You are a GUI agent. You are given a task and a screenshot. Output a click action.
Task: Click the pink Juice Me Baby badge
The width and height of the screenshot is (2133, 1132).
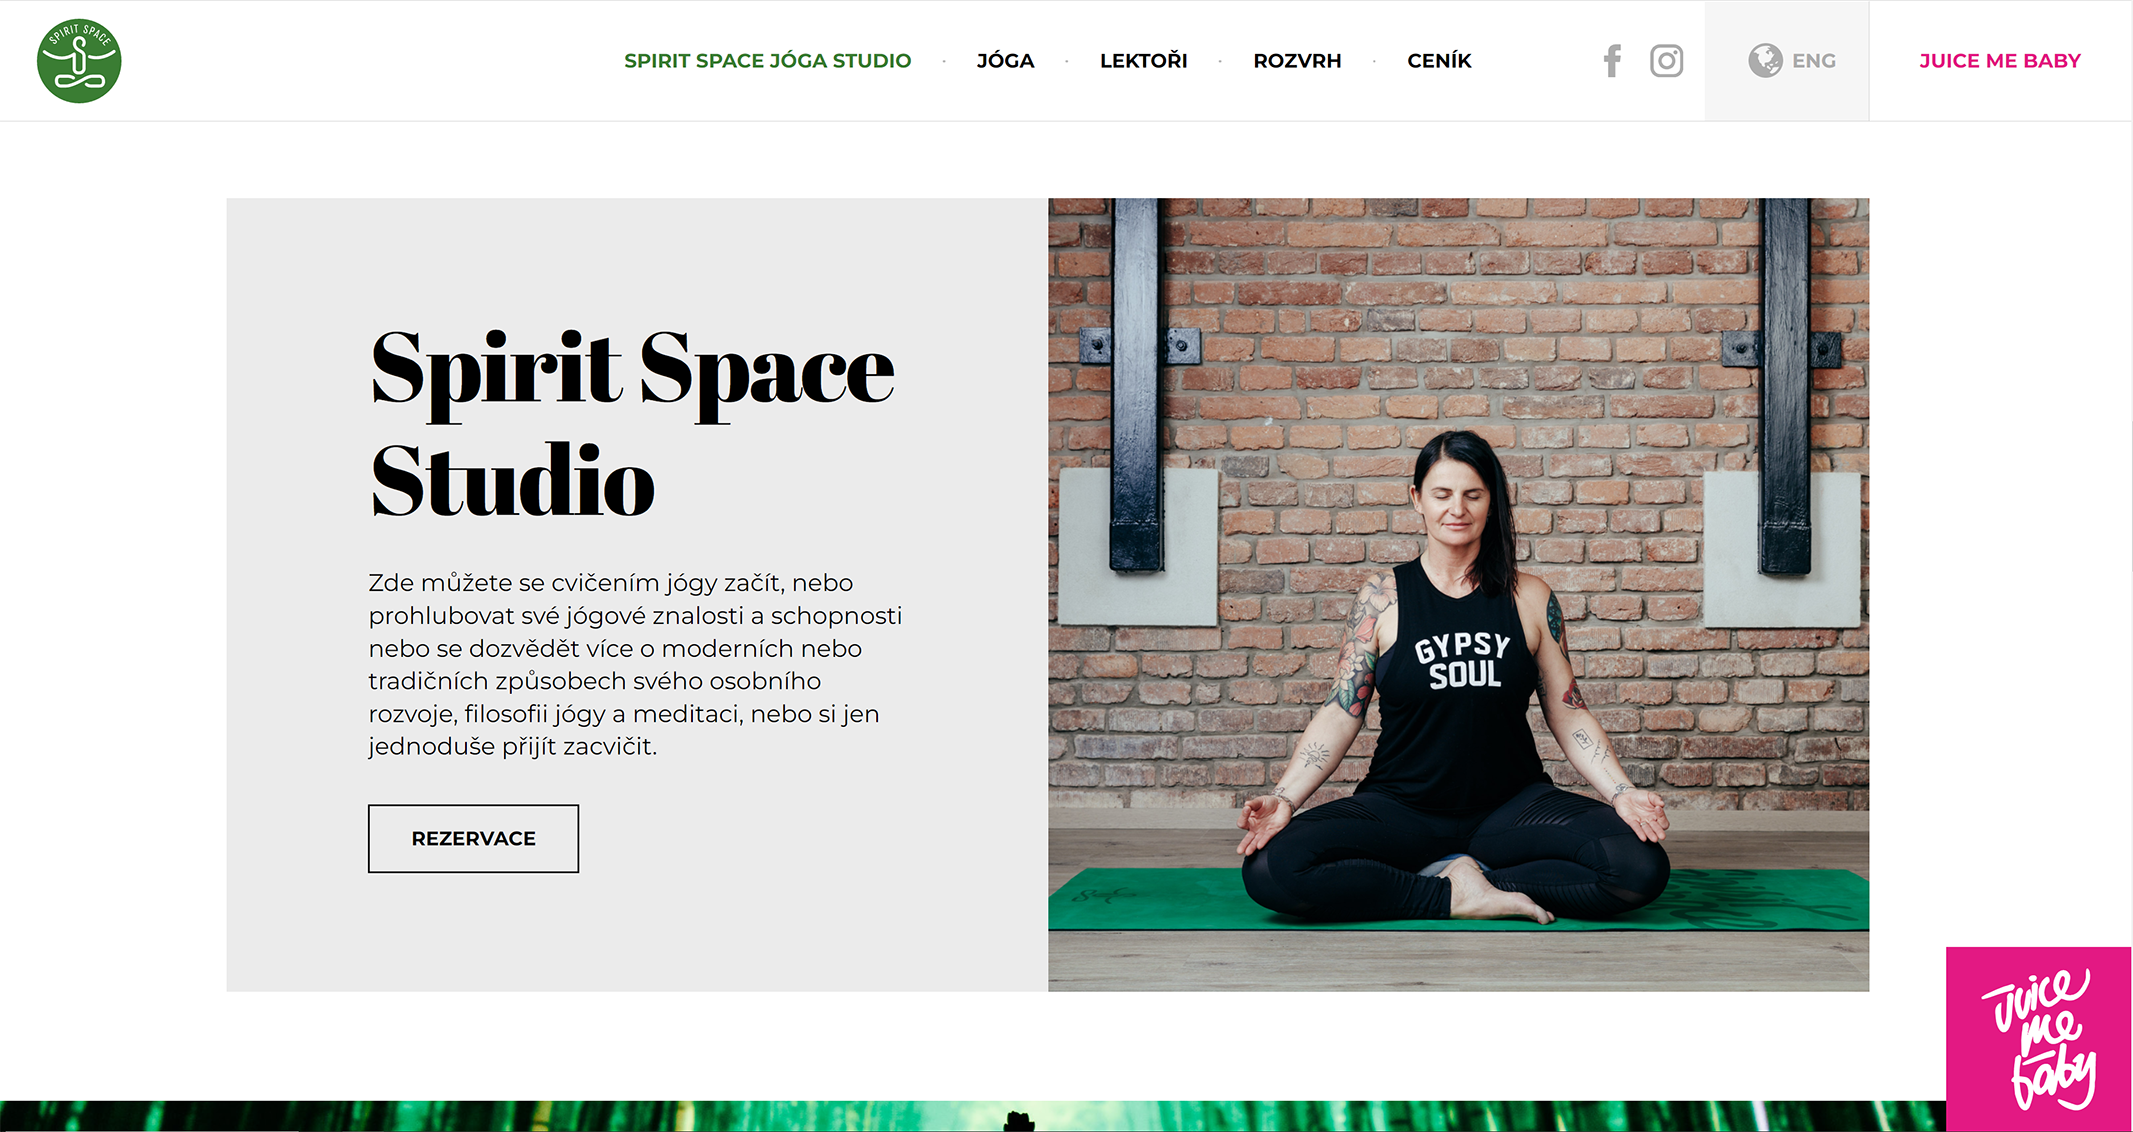click(x=2038, y=1039)
